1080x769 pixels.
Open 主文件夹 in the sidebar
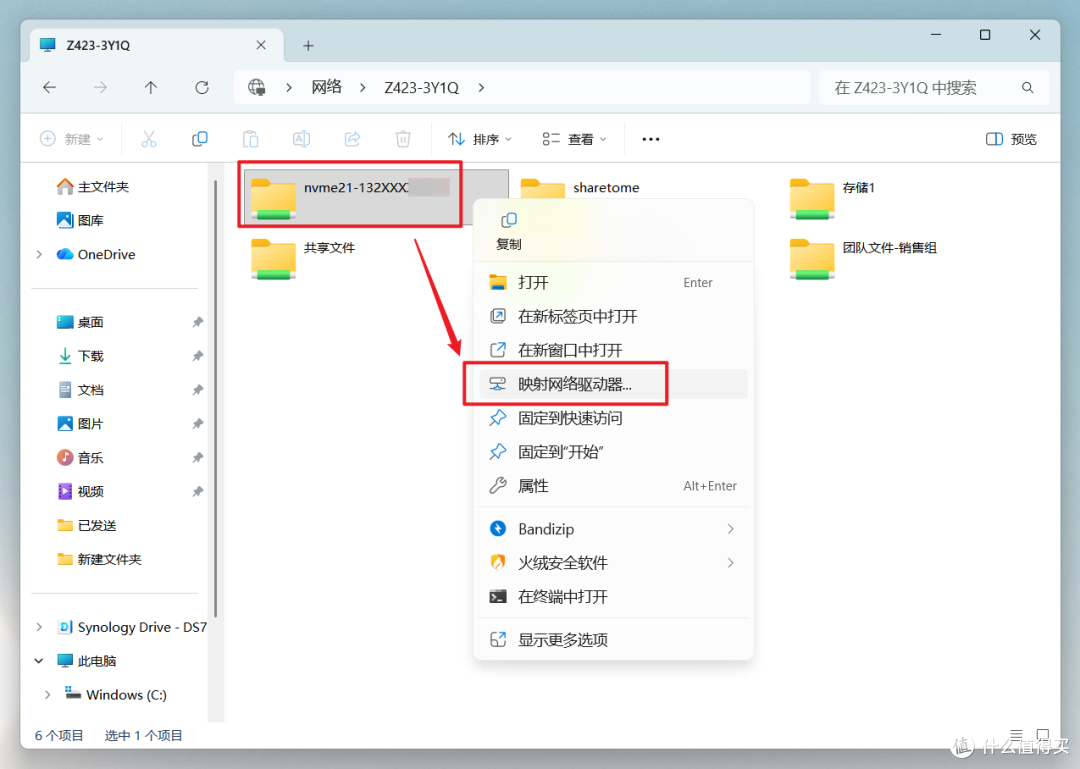tap(93, 187)
